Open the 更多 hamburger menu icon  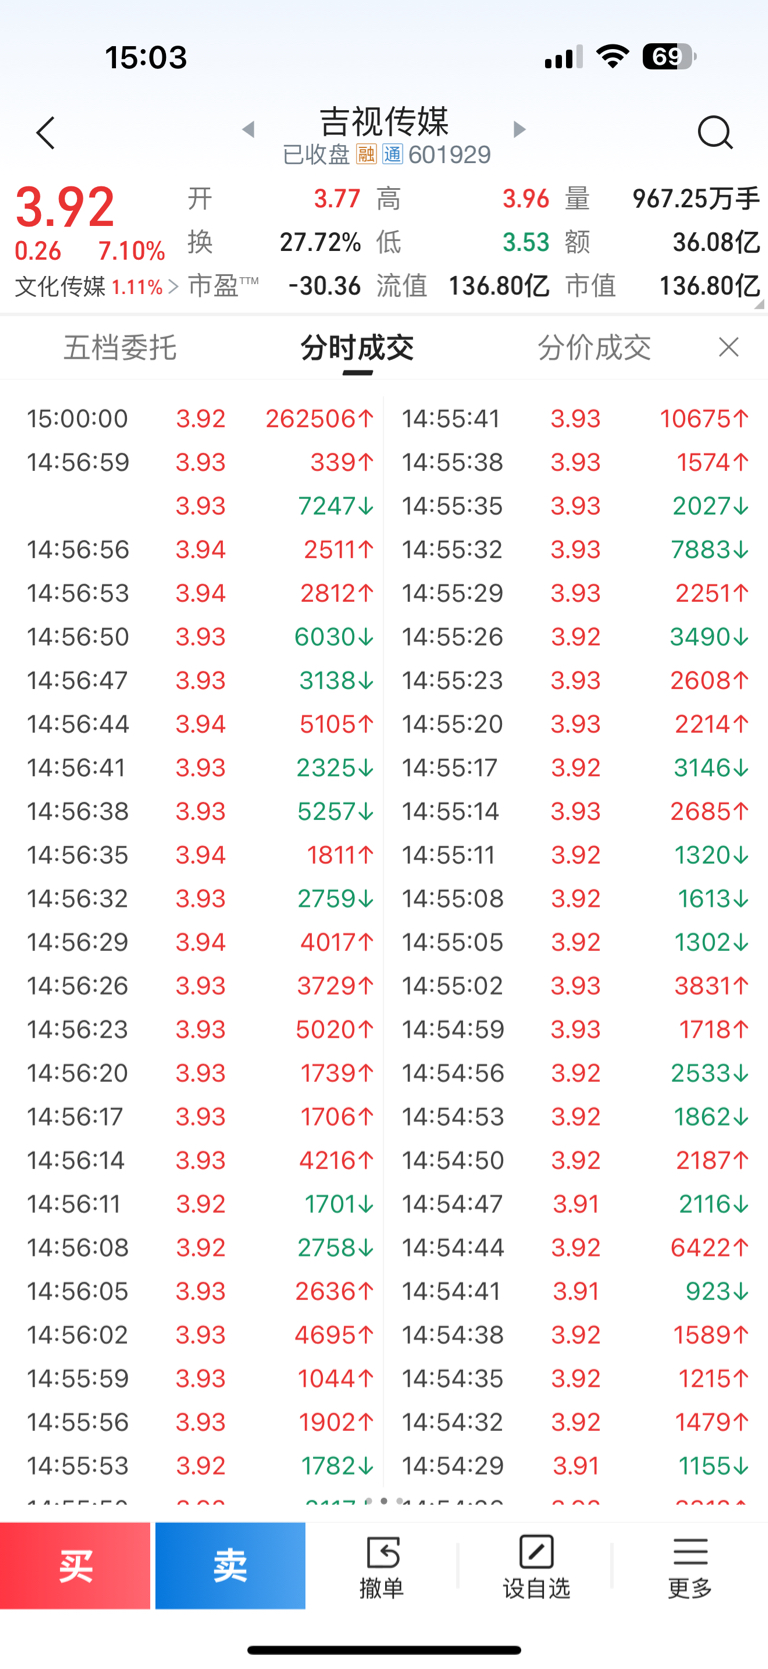tap(690, 1566)
